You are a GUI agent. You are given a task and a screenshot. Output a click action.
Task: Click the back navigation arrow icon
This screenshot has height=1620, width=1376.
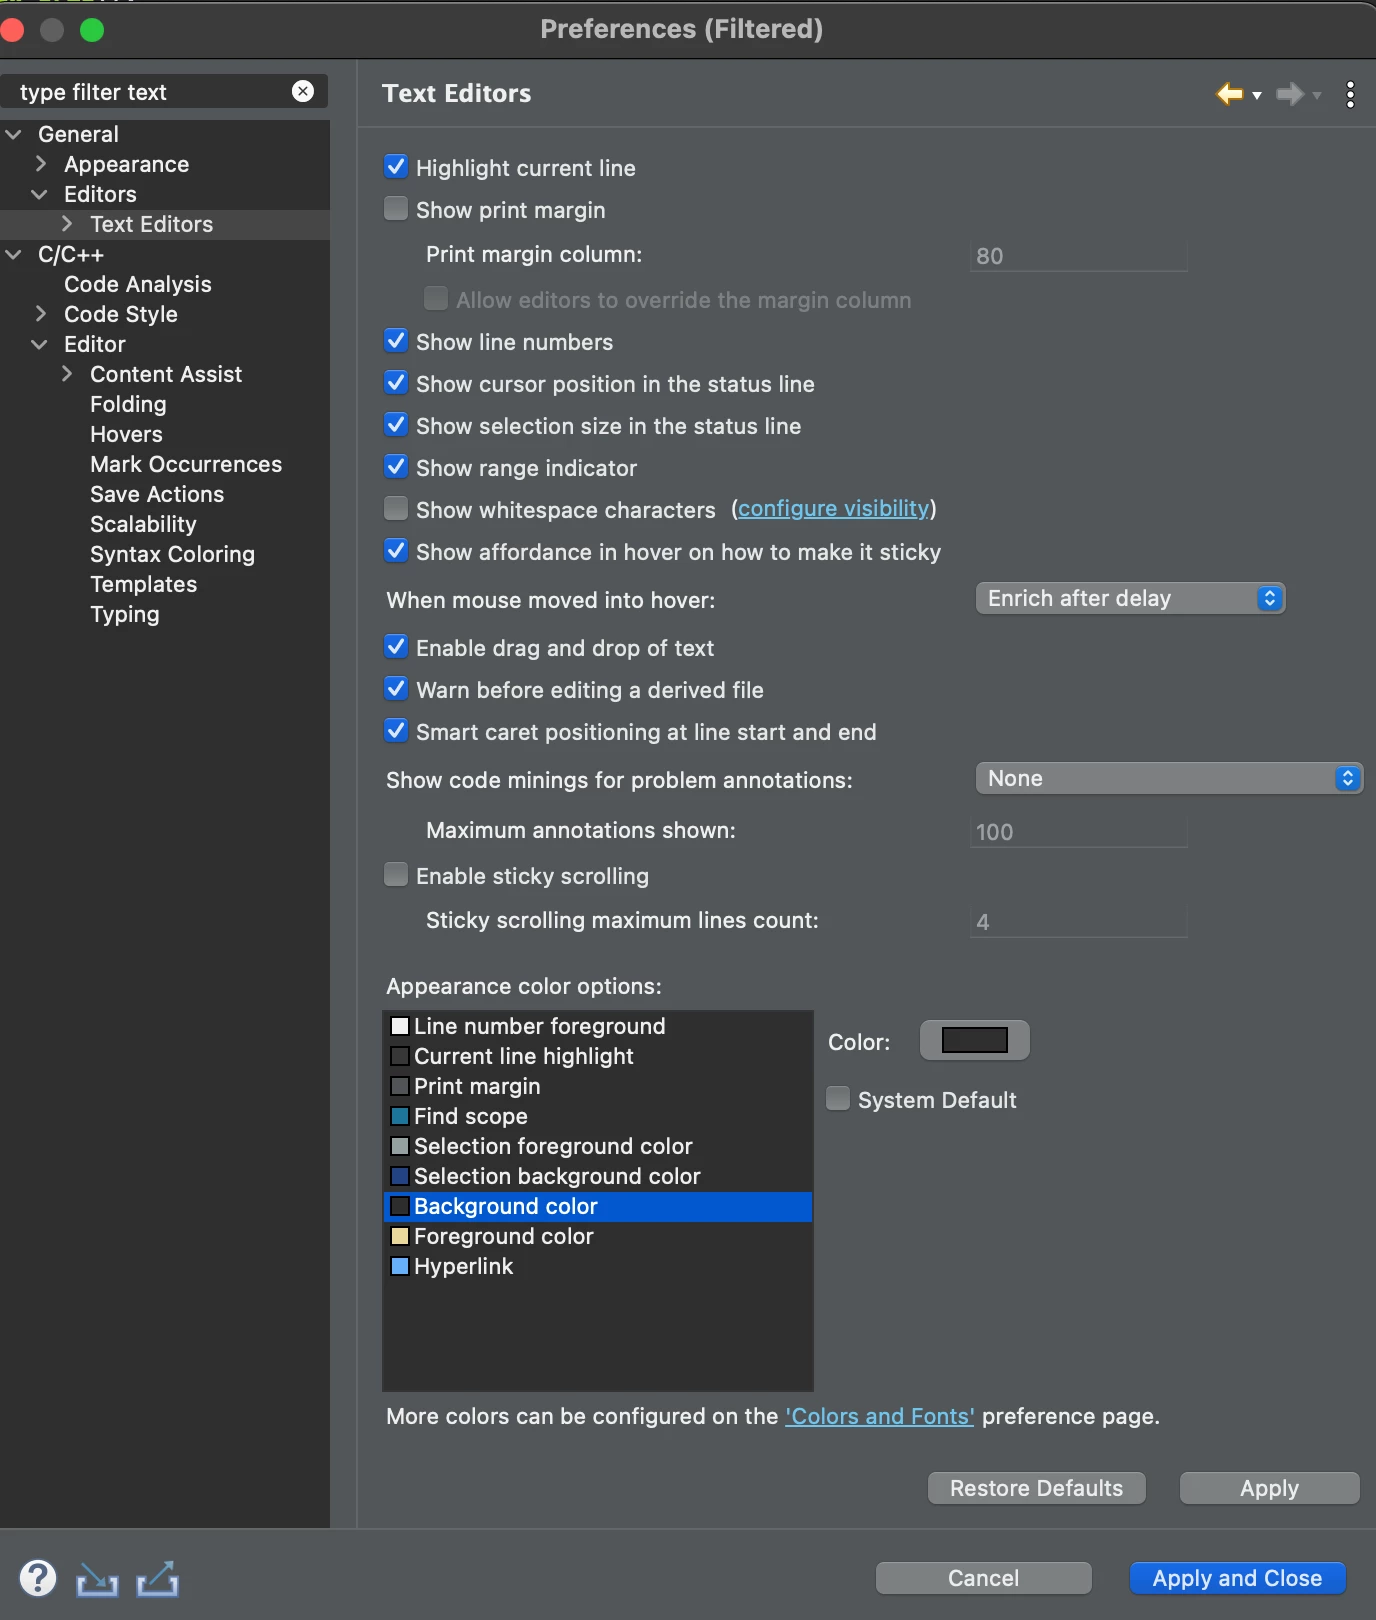tap(1230, 94)
